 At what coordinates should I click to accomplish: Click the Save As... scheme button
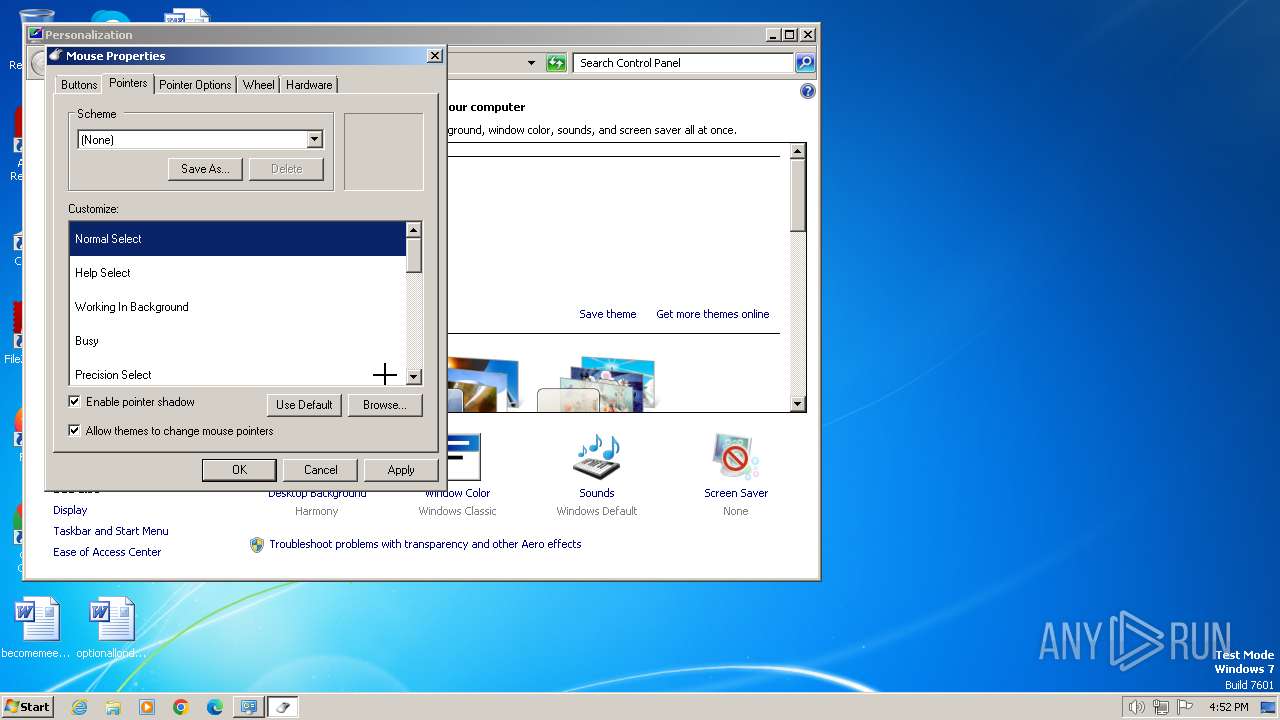point(205,169)
